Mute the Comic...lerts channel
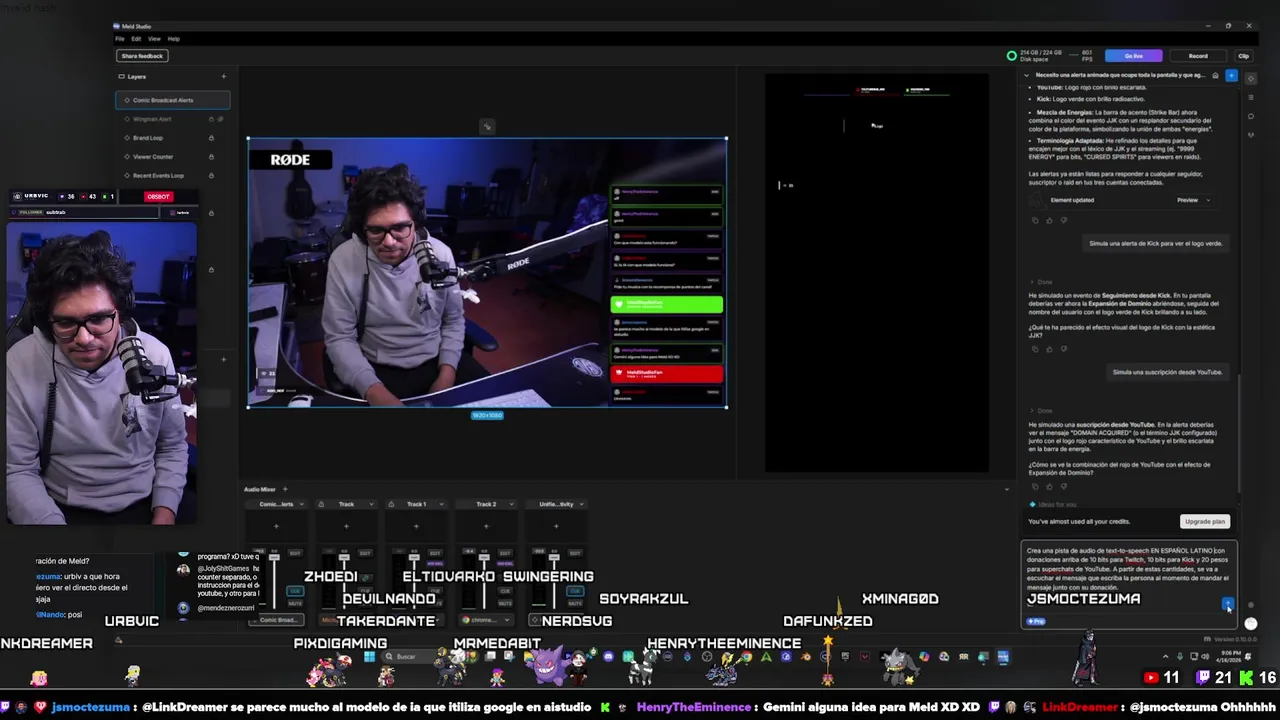This screenshot has width=1280, height=720. click(x=296, y=604)
